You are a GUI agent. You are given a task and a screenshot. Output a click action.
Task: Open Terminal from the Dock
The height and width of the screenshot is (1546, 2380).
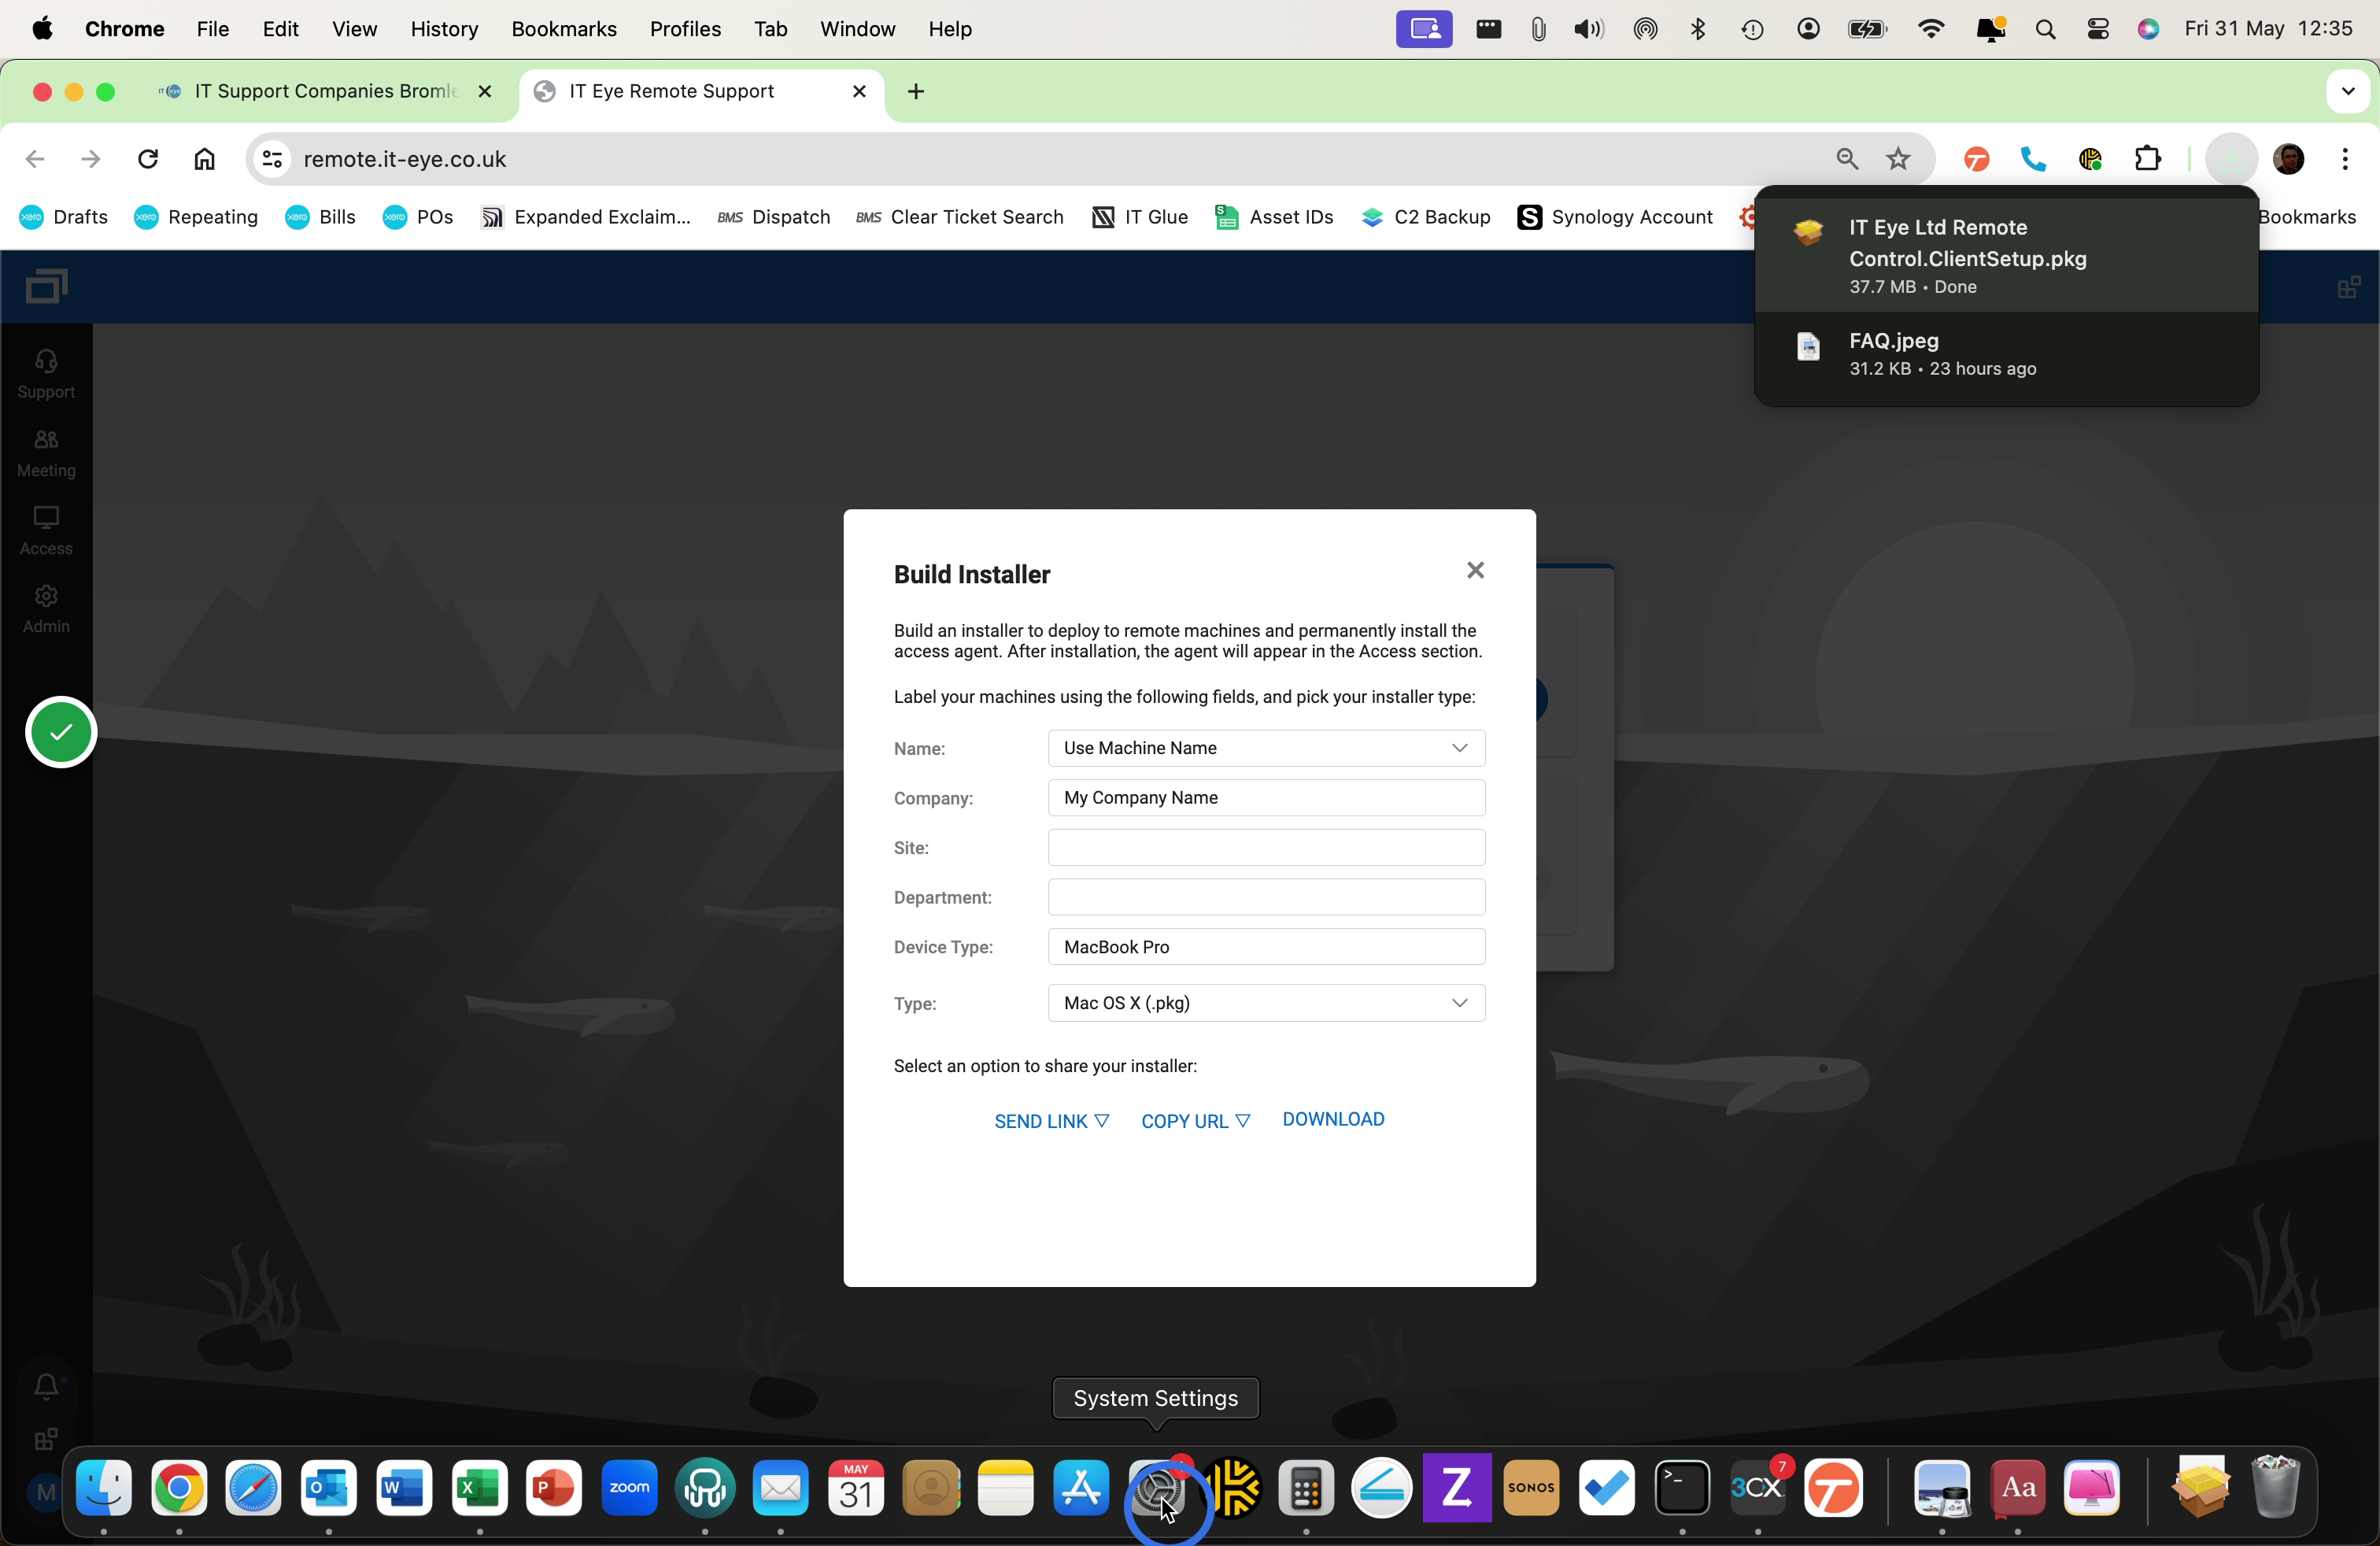point(1682,1489)
